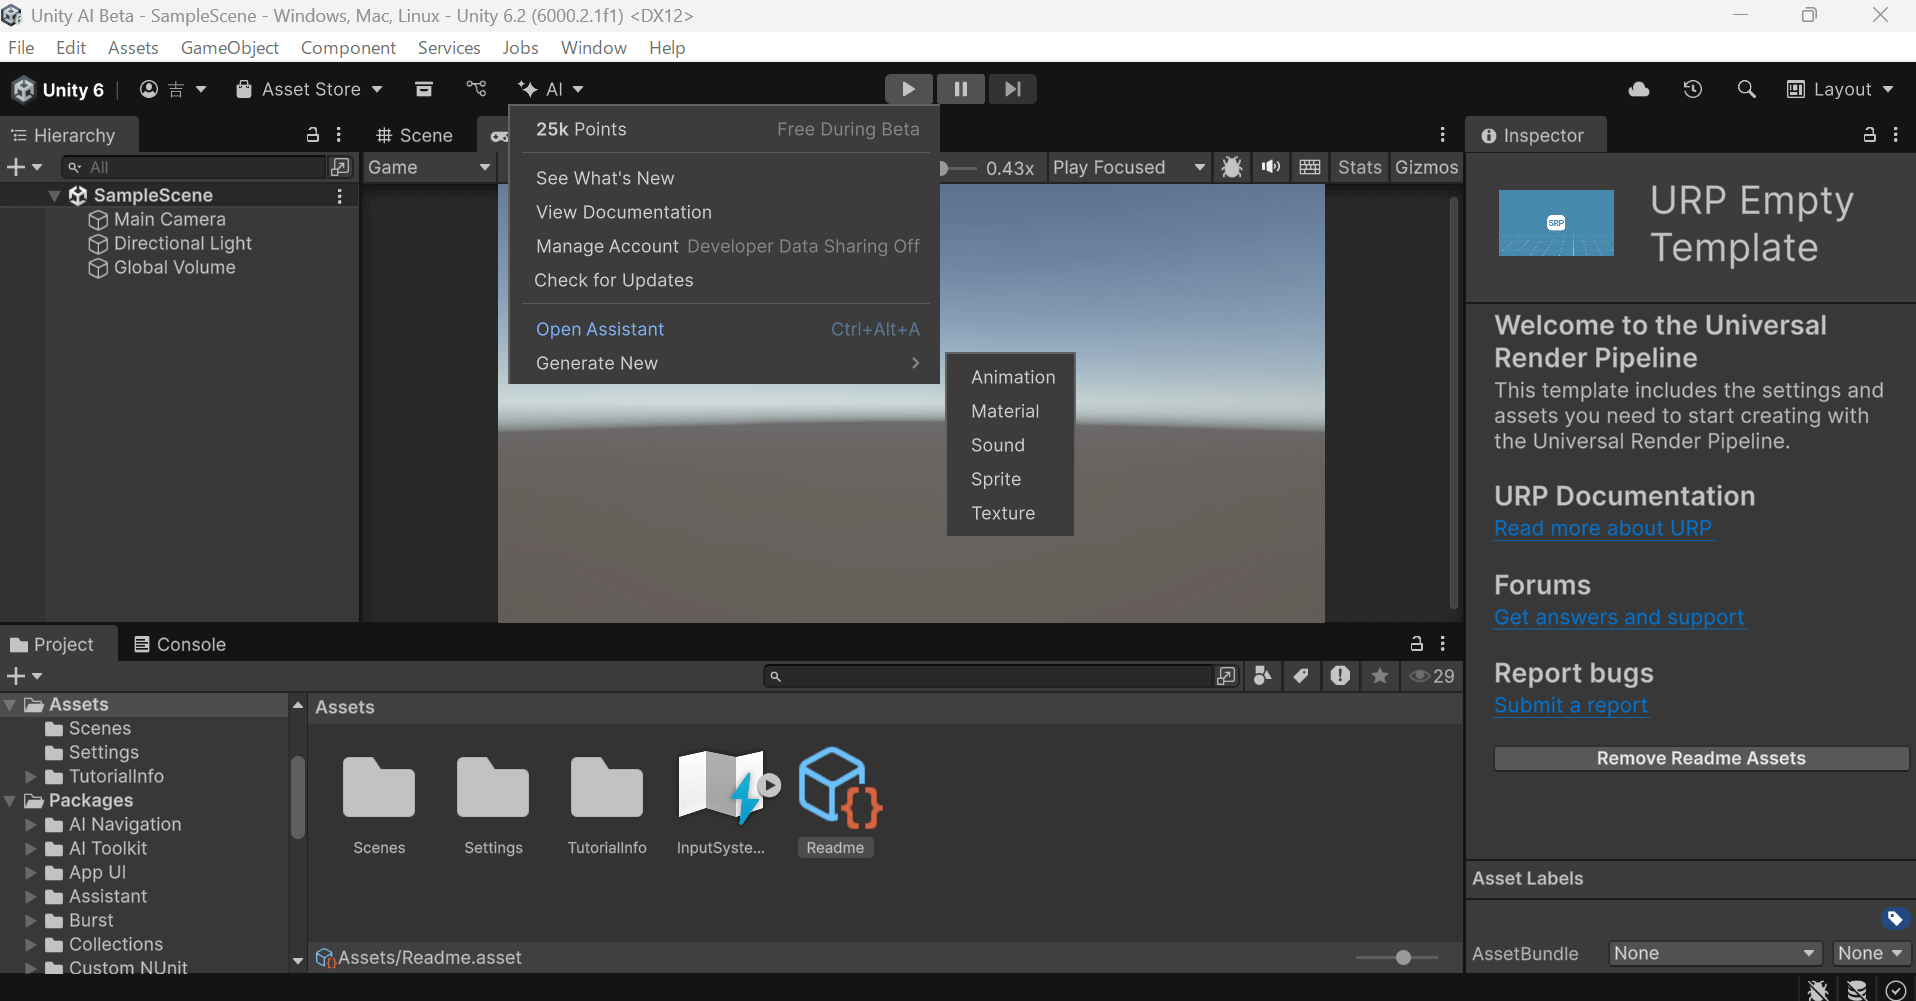Open Hierarchy search window icon
Viewport: 1916px width, 1001px height.
pyautogui.click(x=340, y=167)
